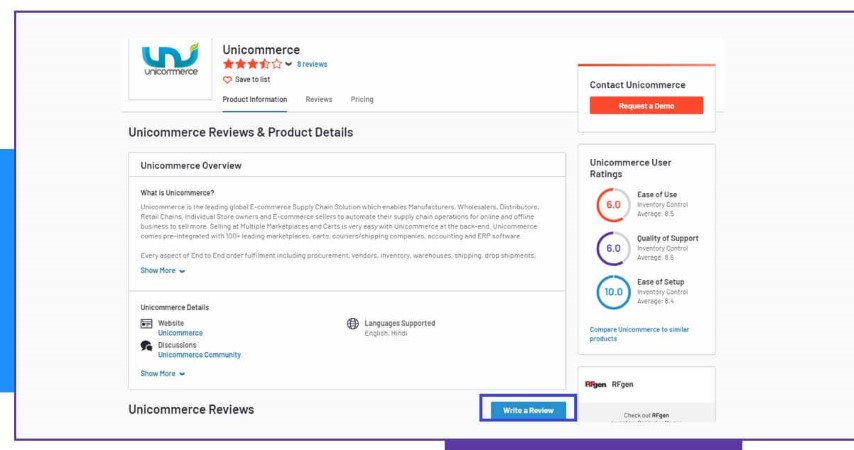Expand Show More under Unicommerce Details

[162, 373]
